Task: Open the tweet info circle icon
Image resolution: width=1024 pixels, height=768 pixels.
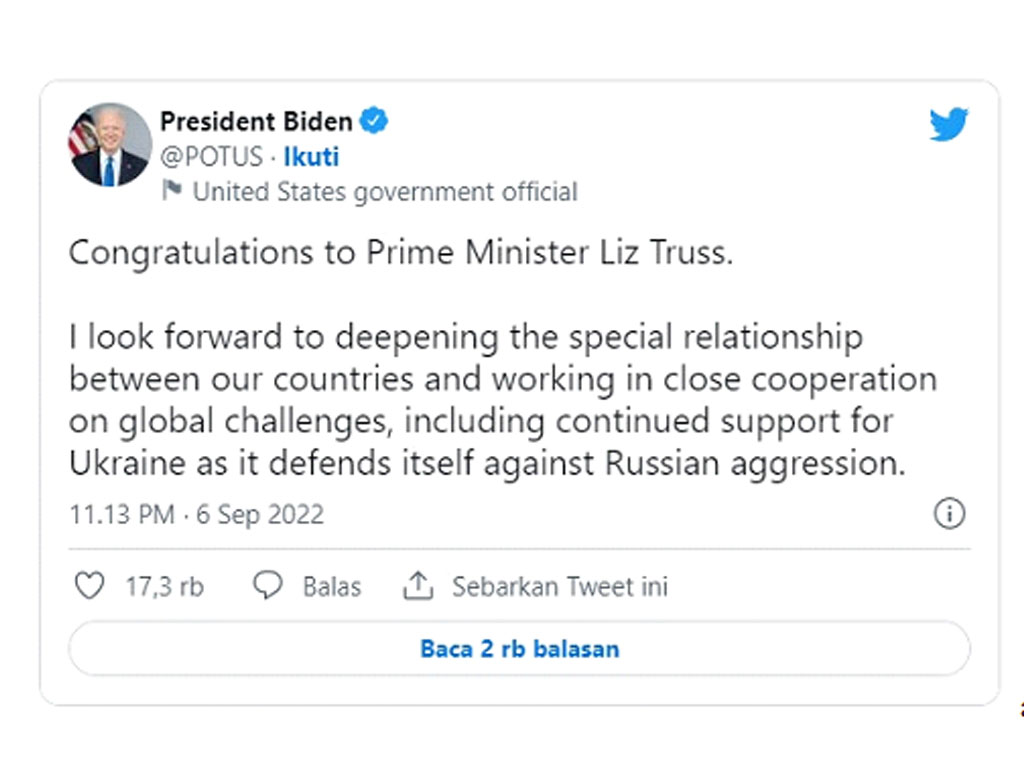Action: [949, 513]
